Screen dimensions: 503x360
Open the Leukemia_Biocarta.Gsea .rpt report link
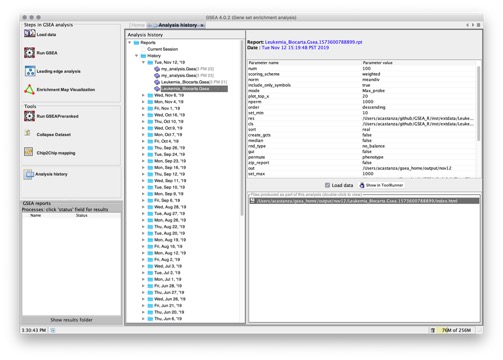[313, 42]
